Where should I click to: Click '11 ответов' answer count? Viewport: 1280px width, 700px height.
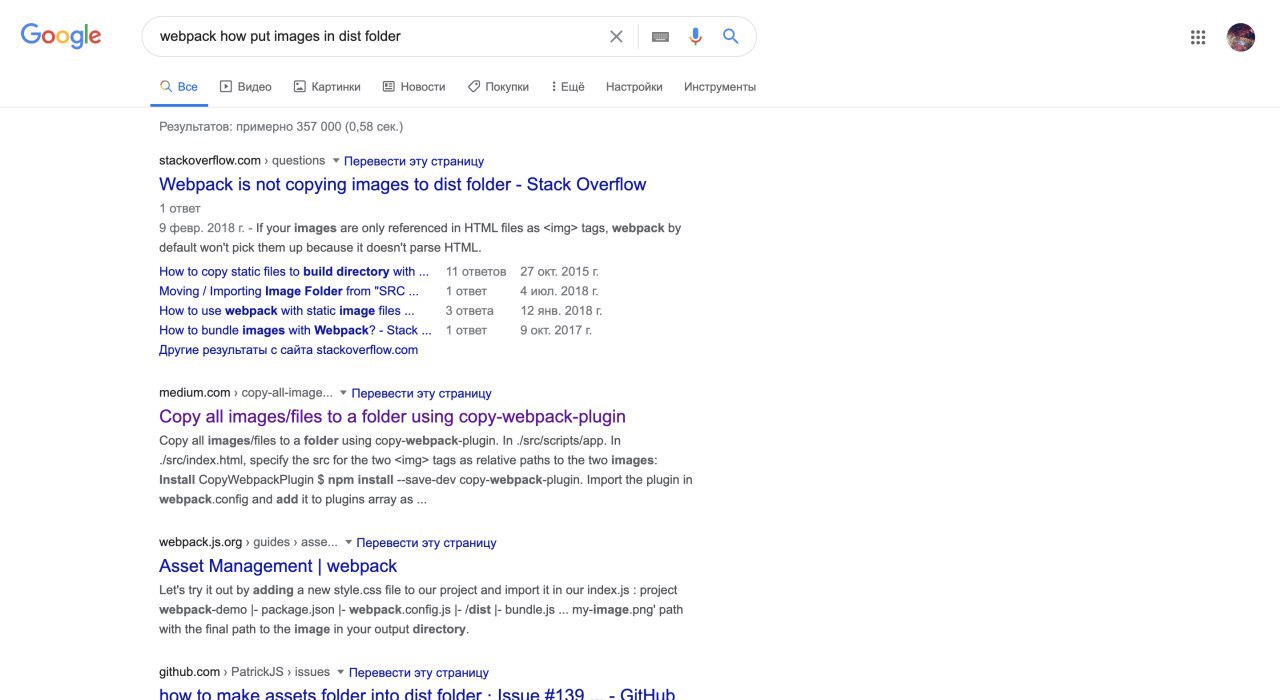point(476,271)
